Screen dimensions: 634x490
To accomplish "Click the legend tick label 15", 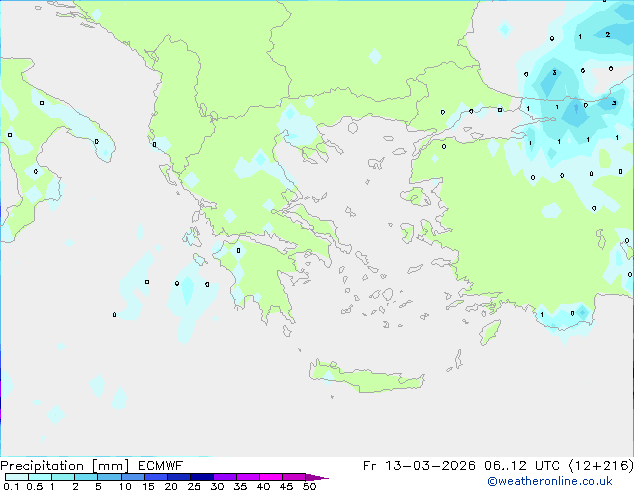I will (148, 486).
